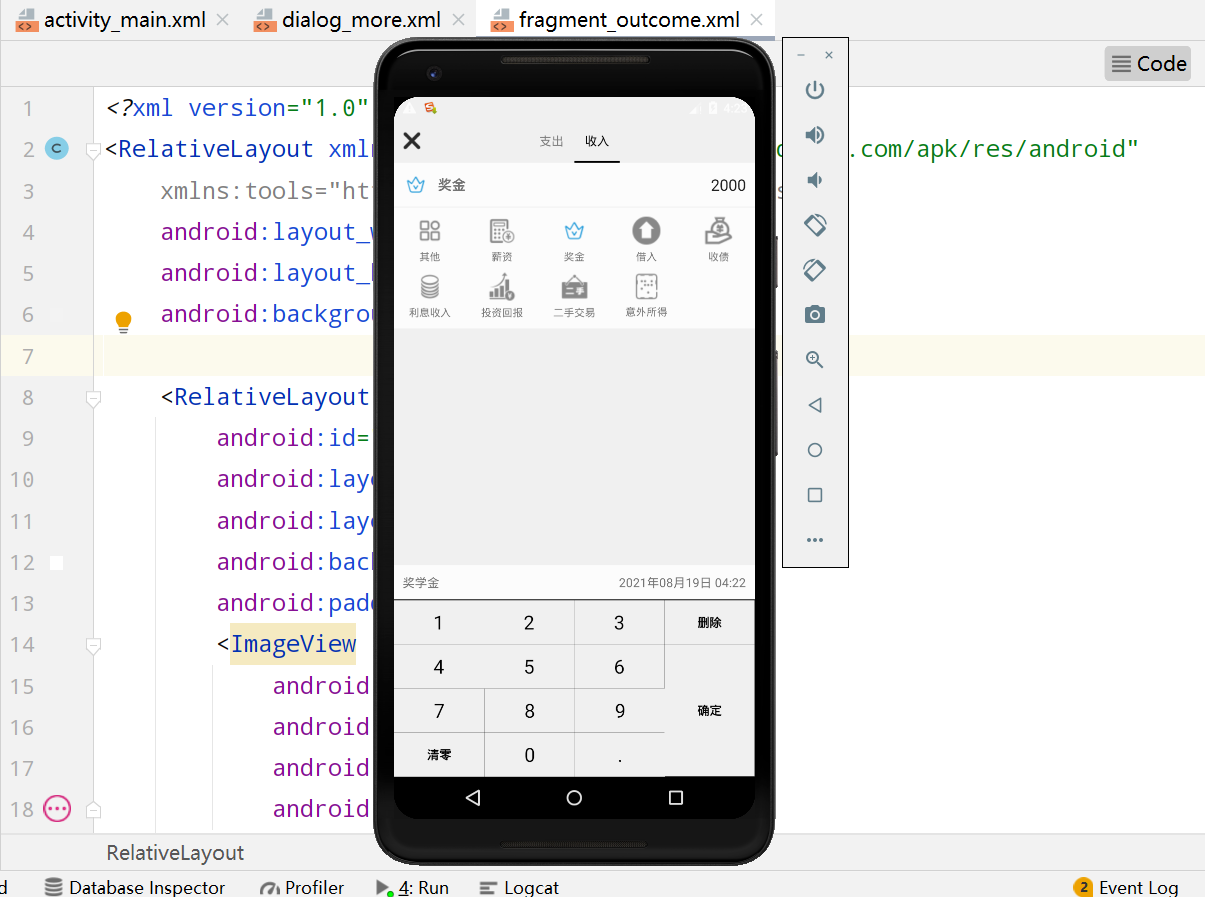Open the Logcat tool window
The height and width of the screenshot is (897, 1205).
click(519, 887)
